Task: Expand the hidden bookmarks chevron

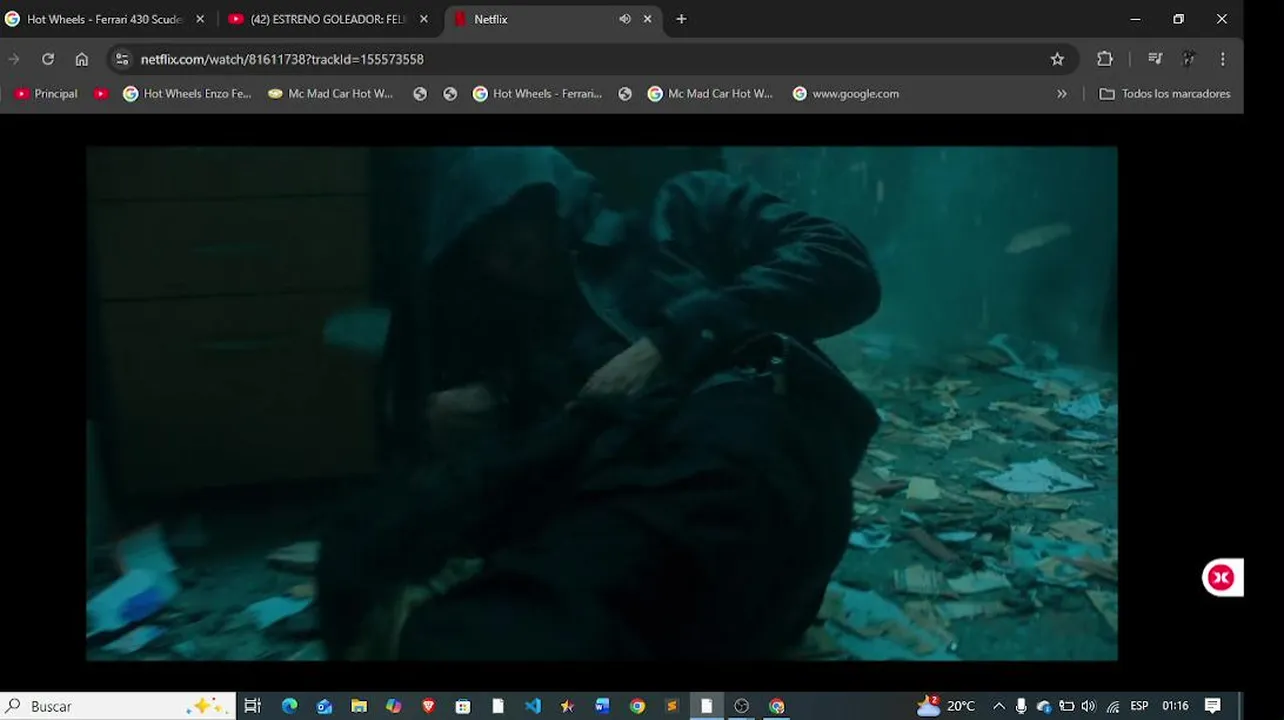Action: (1061, 94)
